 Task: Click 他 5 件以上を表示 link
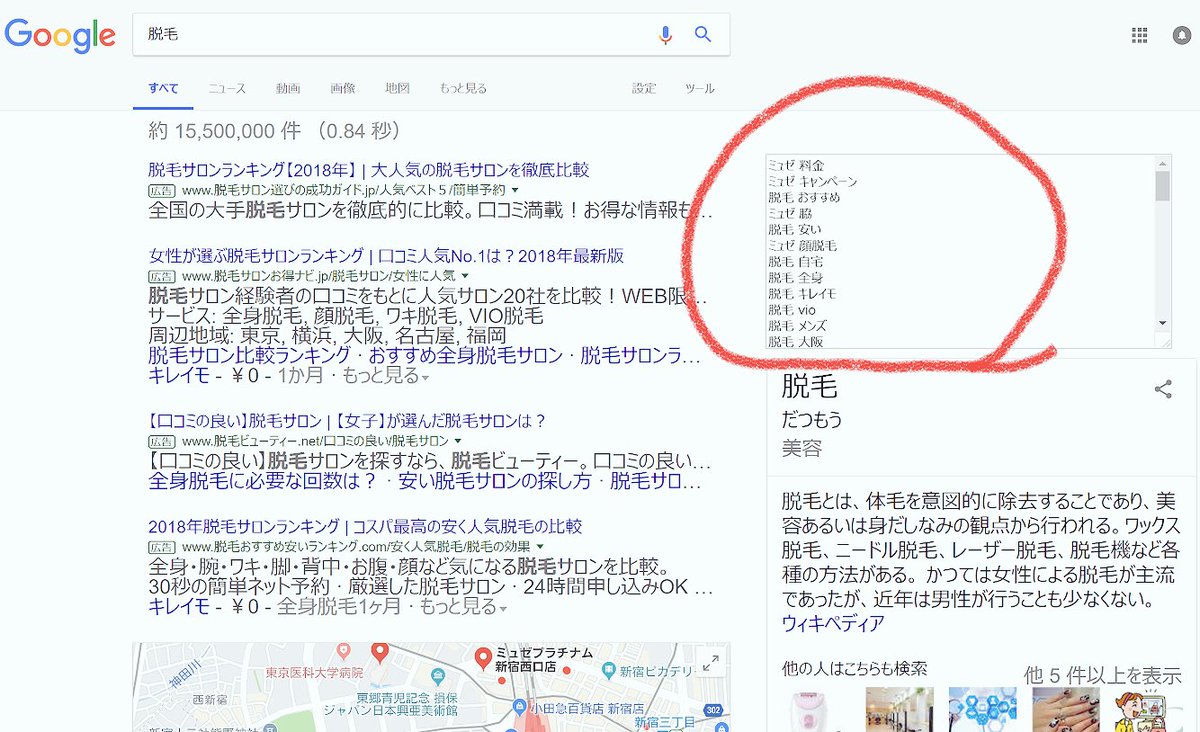click(x=1102, y=676)
